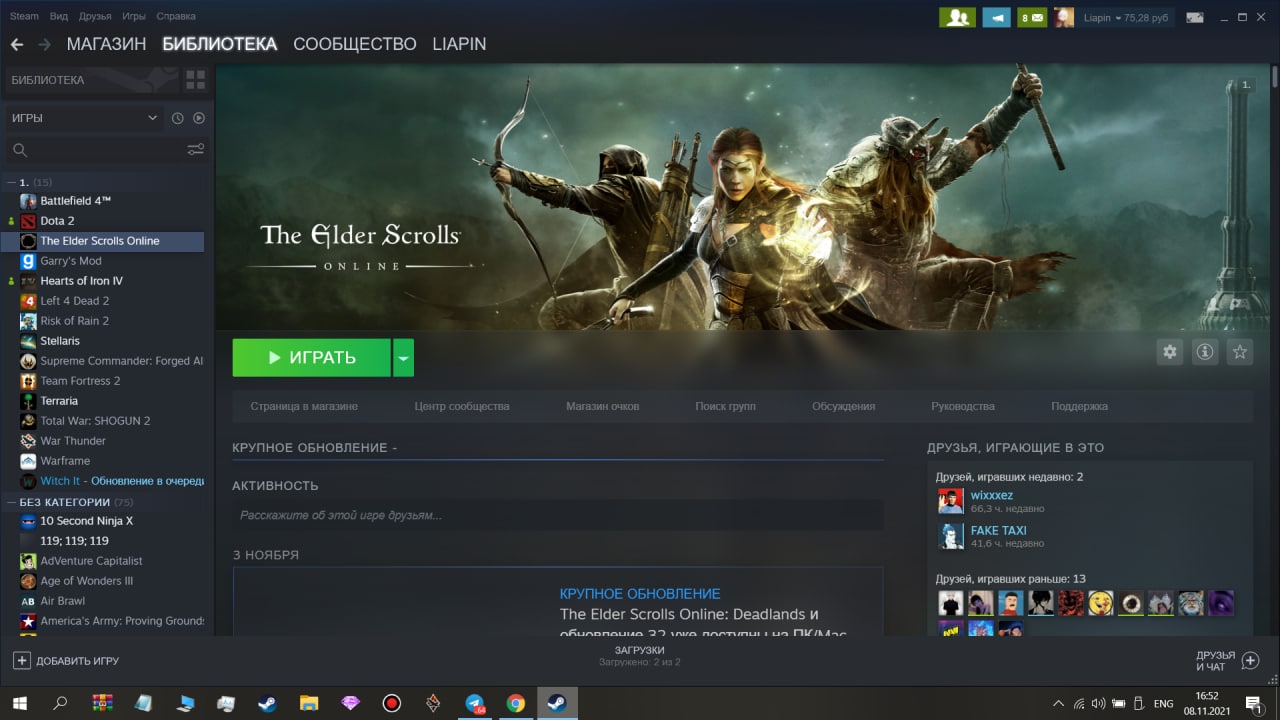Open Chrome from the taskbar

(x=515, y=703)
